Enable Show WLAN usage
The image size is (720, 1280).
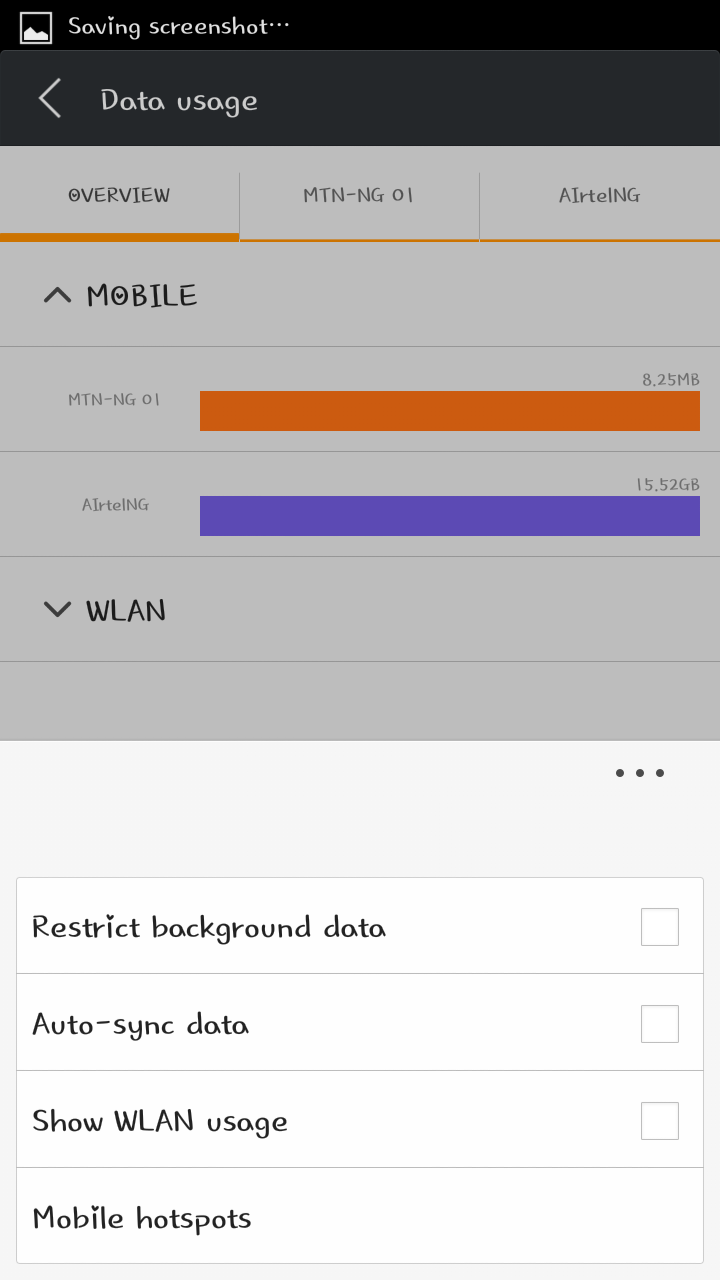tap(659, 1120)
